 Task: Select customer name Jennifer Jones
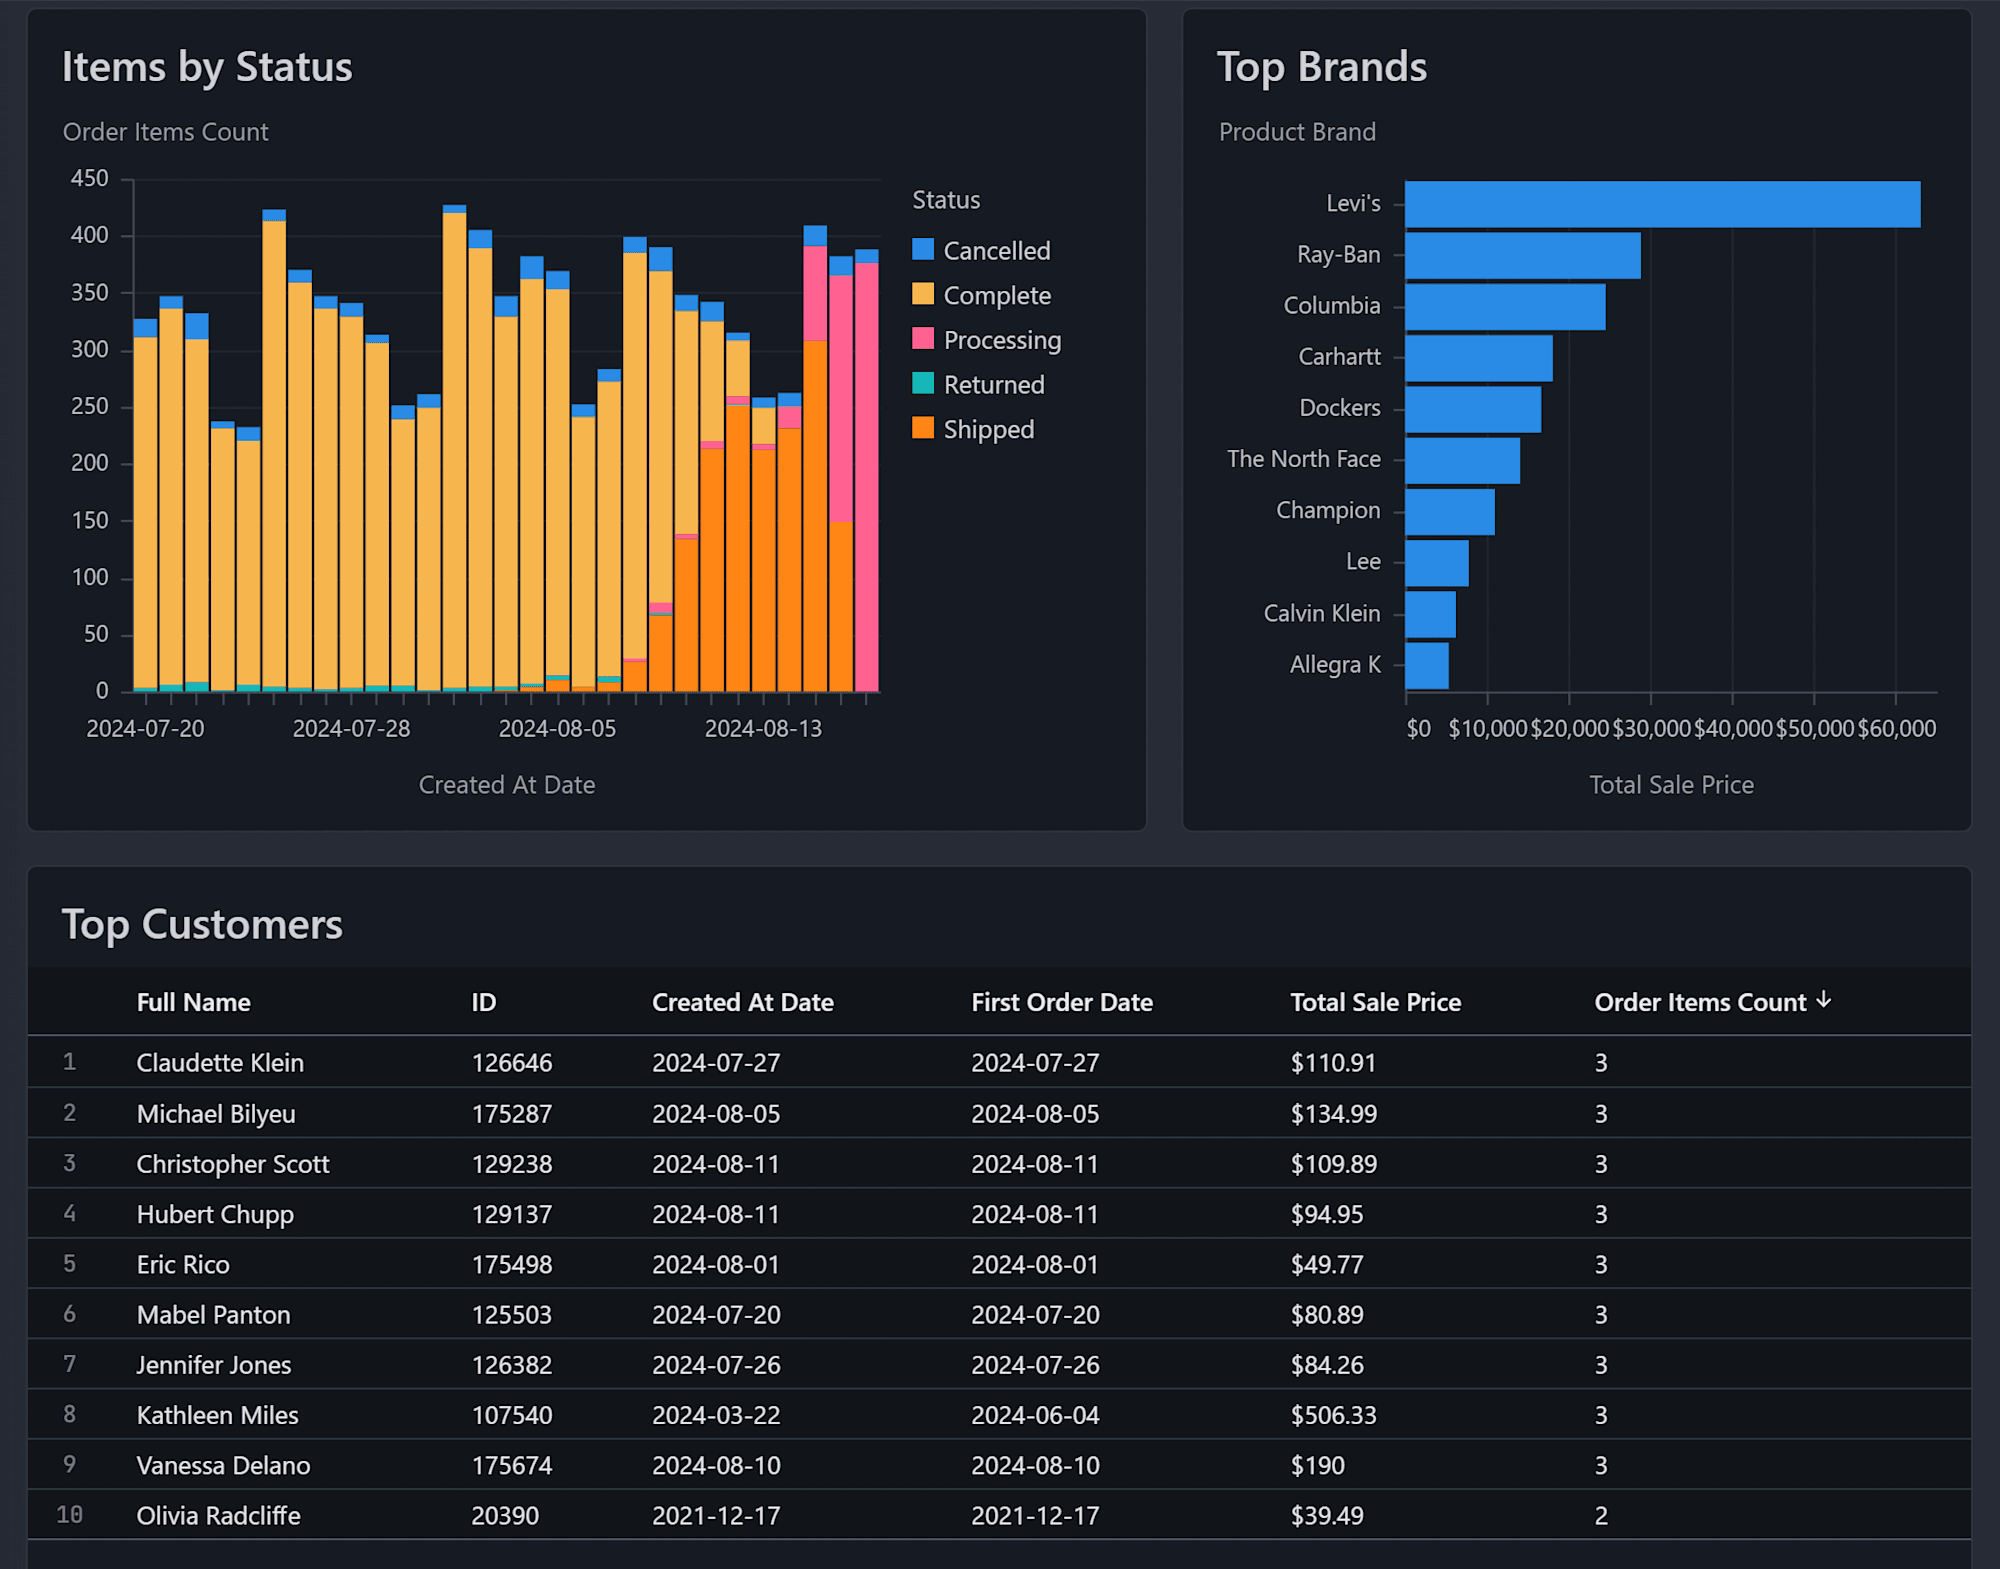point(214,1364)
